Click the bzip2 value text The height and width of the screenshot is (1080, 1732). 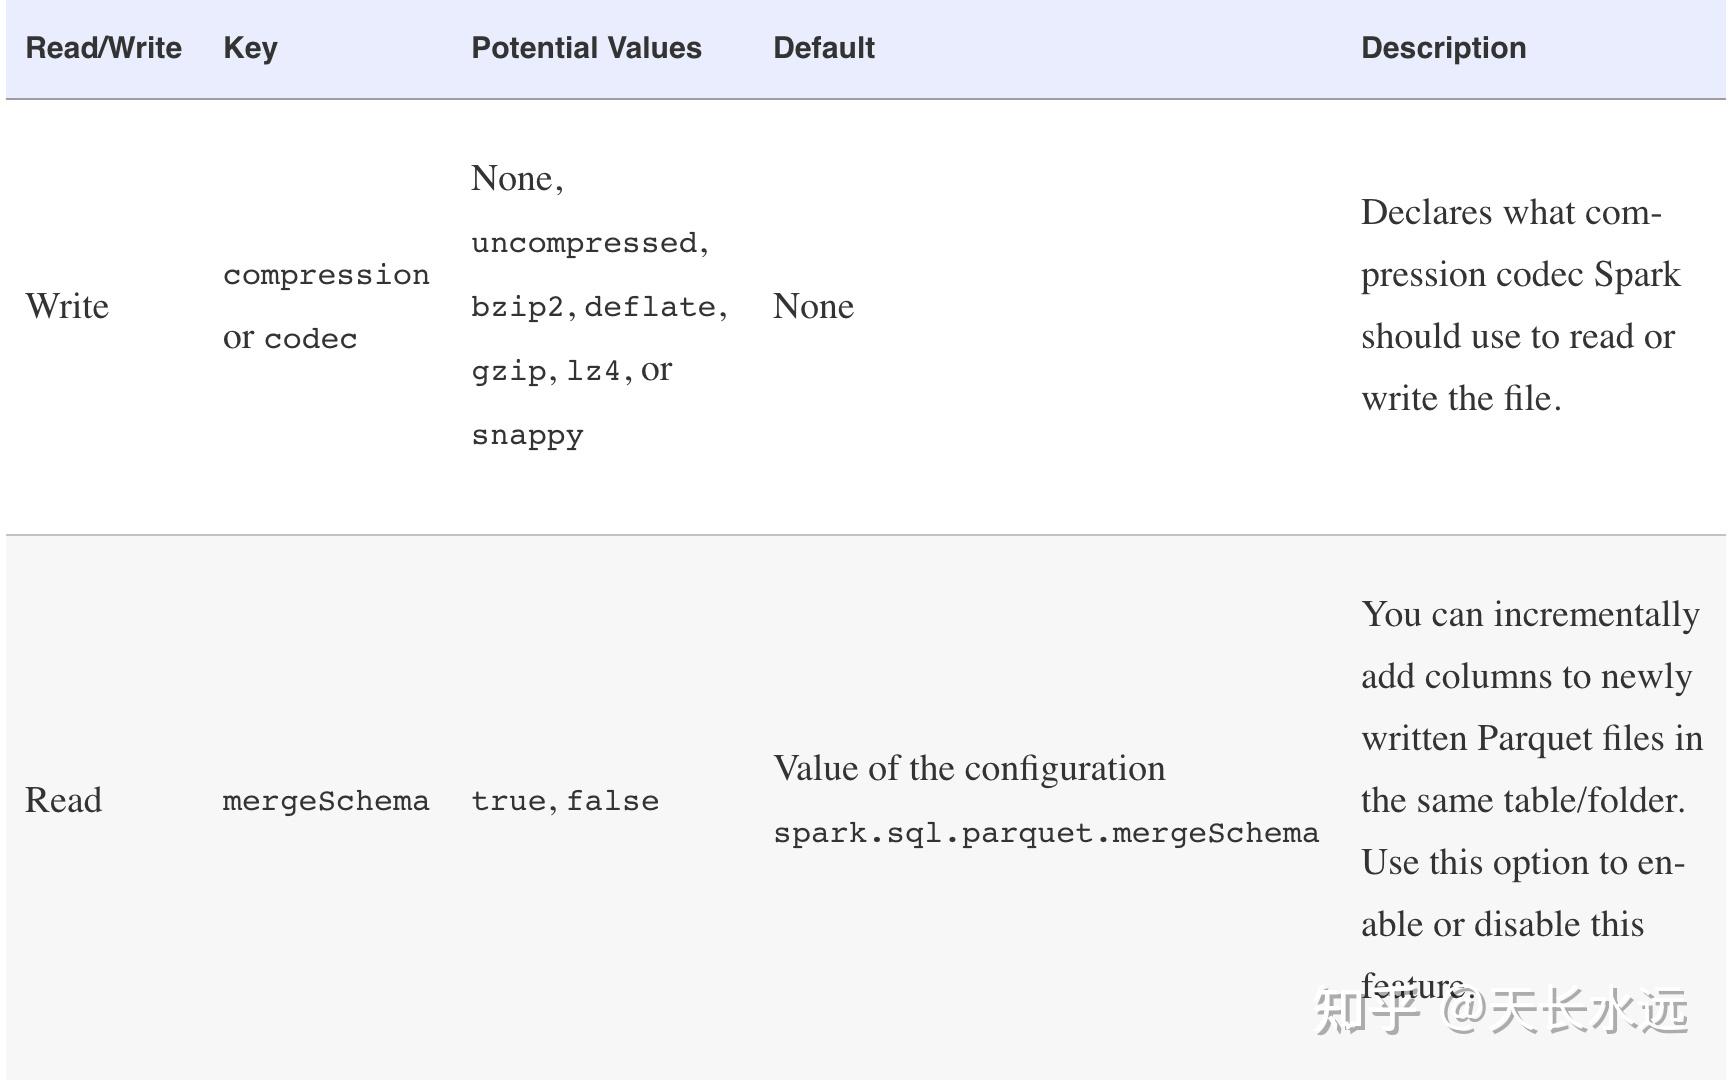[x=518, y=307]
